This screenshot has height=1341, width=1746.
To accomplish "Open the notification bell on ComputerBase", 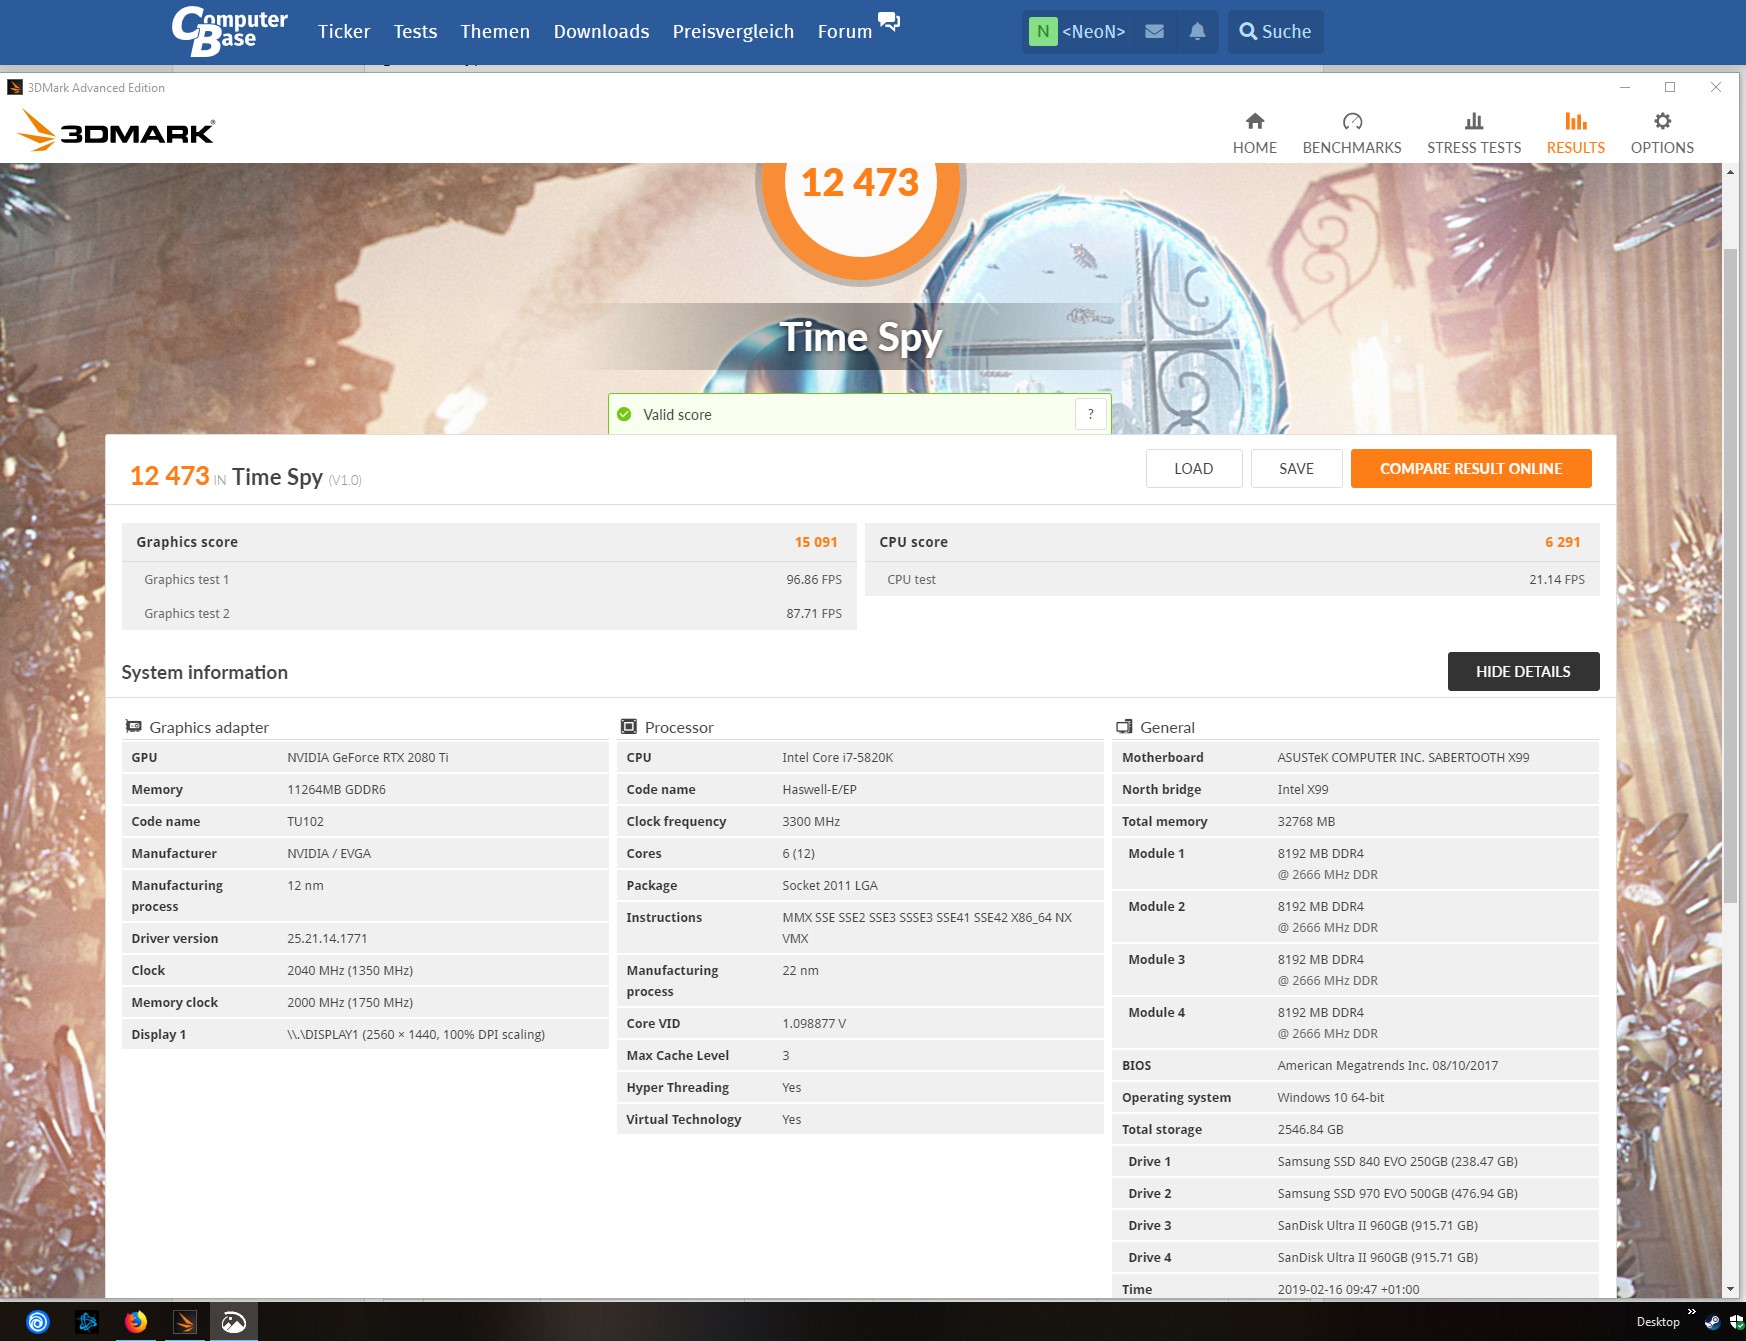I will 1196,31.
